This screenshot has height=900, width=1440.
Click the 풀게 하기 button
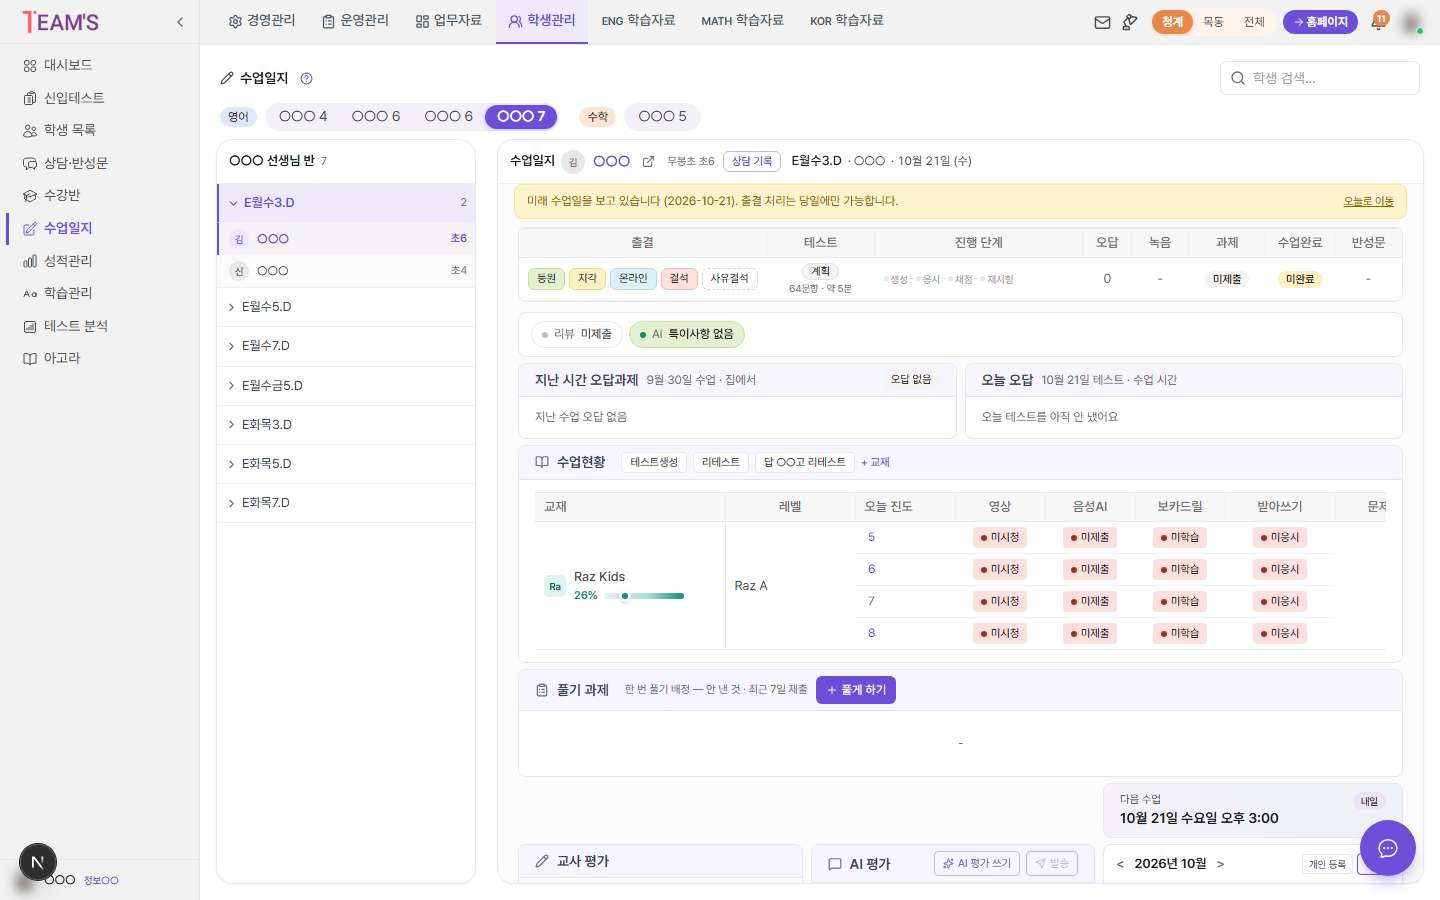[856, 690]
